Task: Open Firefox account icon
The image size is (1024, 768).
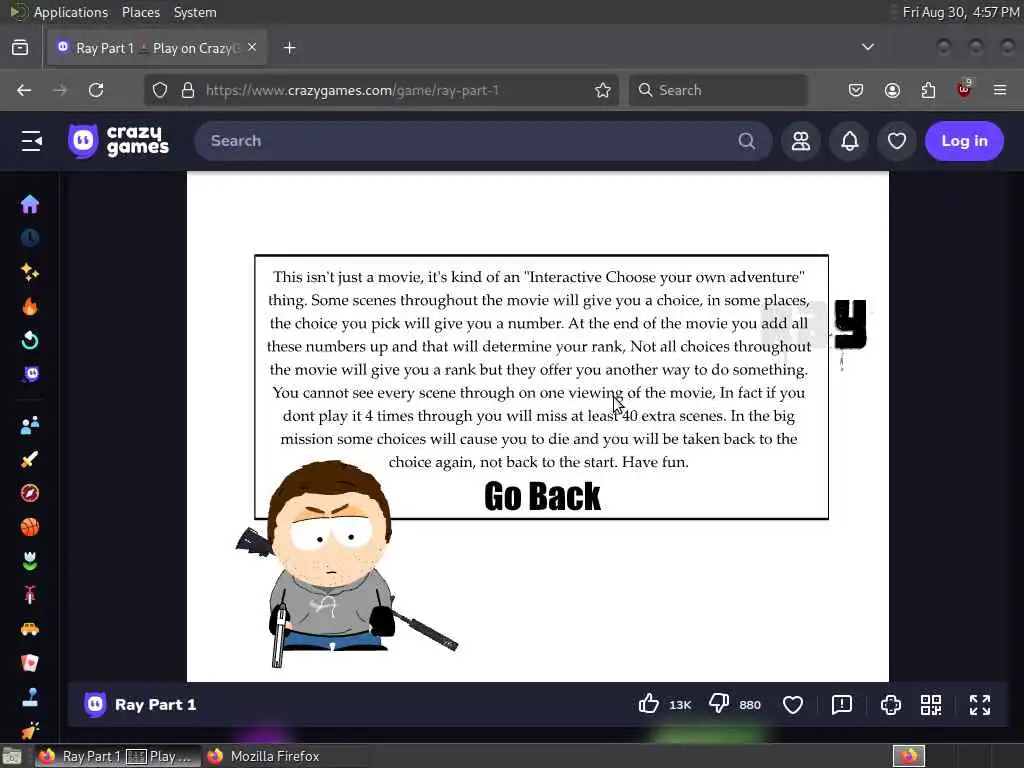Action: pyautogui.click(x=892, y=90)
